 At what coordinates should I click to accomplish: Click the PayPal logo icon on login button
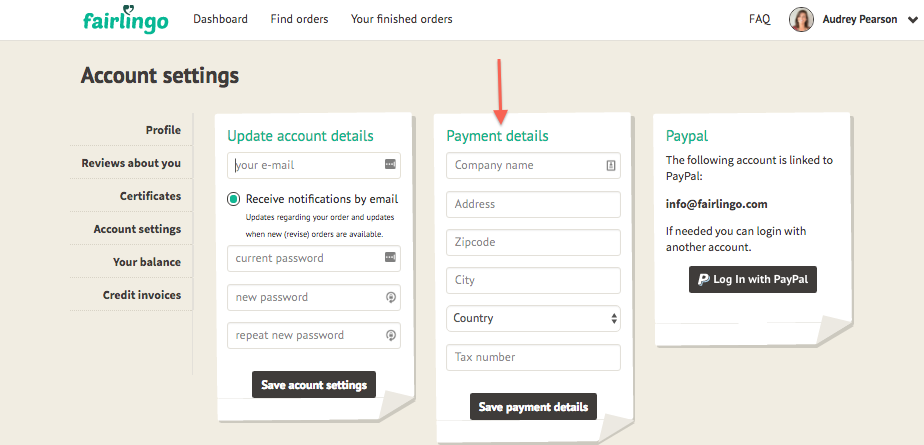tap(704, 280)
